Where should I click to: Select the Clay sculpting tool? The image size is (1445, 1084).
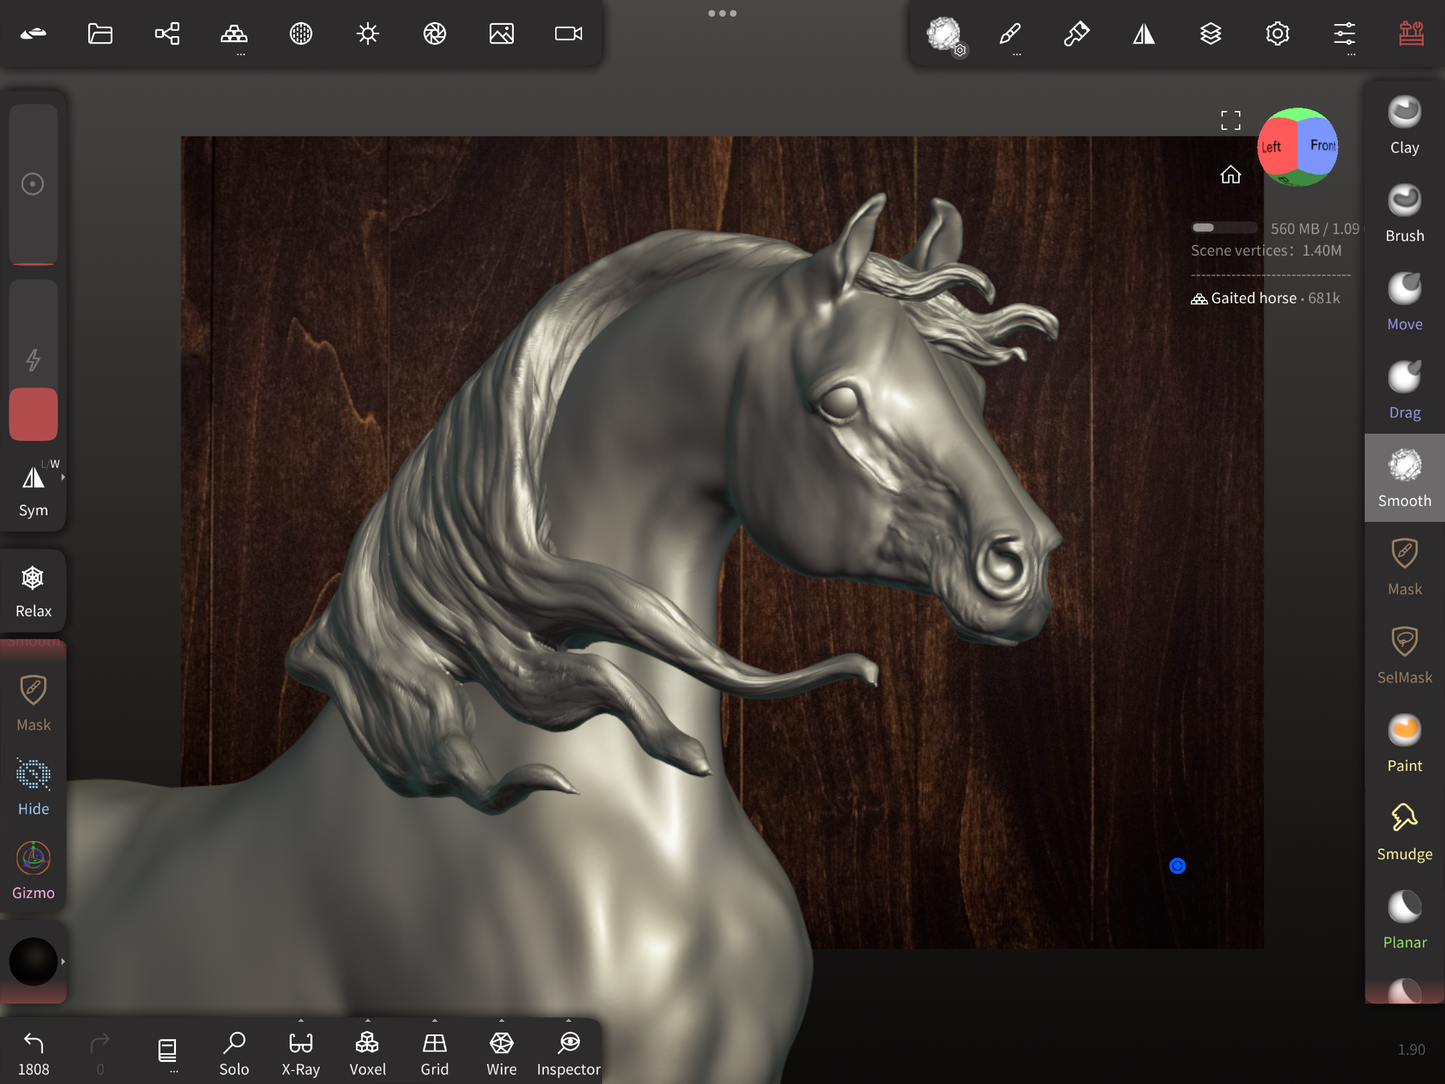coord(1404,125)
